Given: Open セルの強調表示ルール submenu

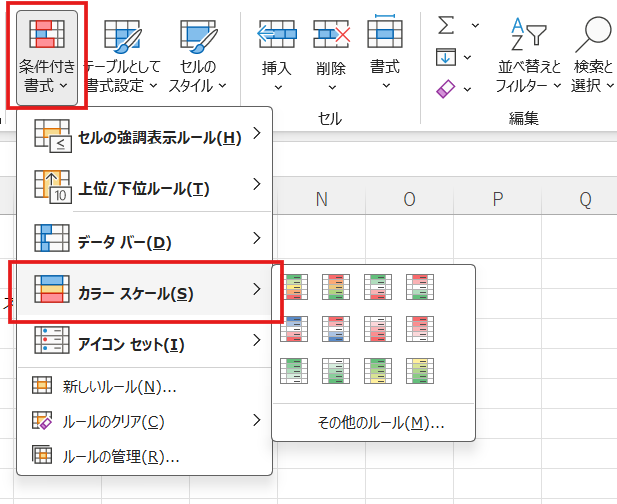Looking at the screenshot, I should tap(145, 137).
